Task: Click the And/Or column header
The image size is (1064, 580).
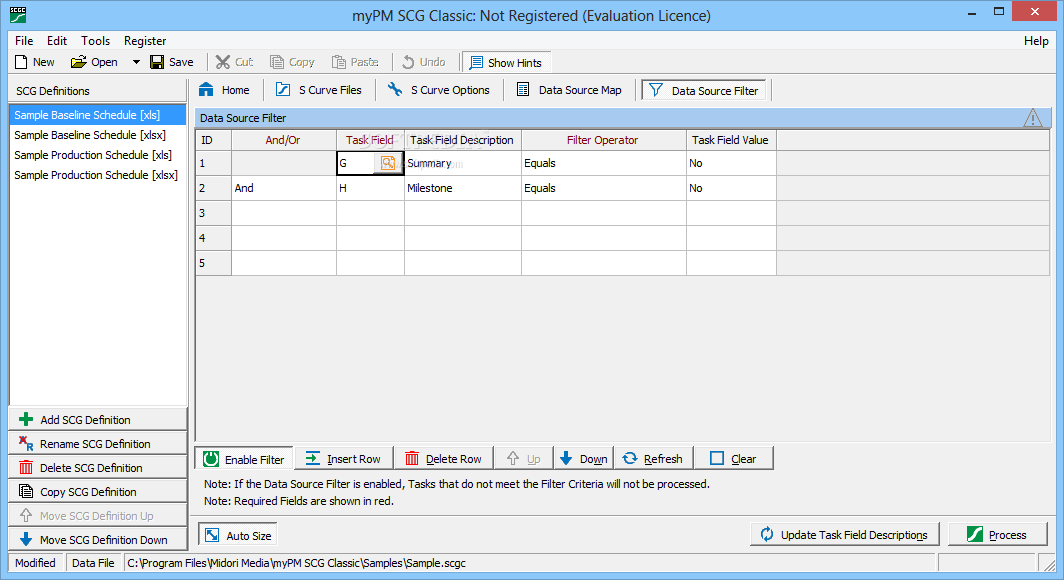Action: coord(284,140)
